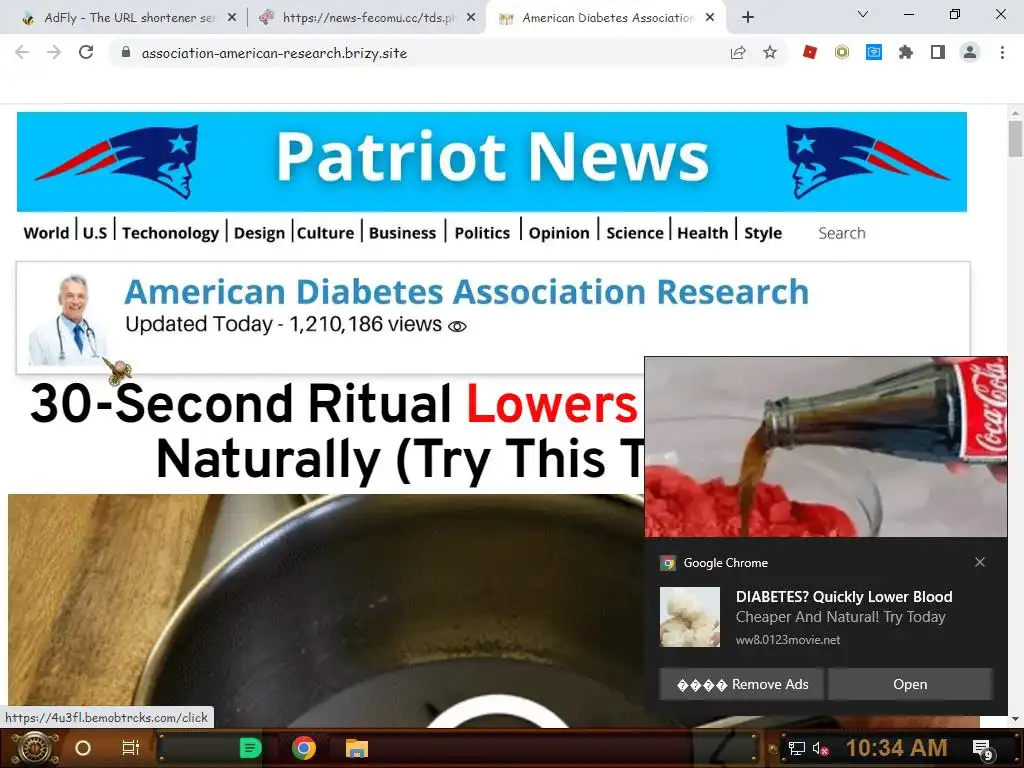This screenshot has width=1024, height=768.
Task: Open the U.S news section
Action: tap(95, 233)
